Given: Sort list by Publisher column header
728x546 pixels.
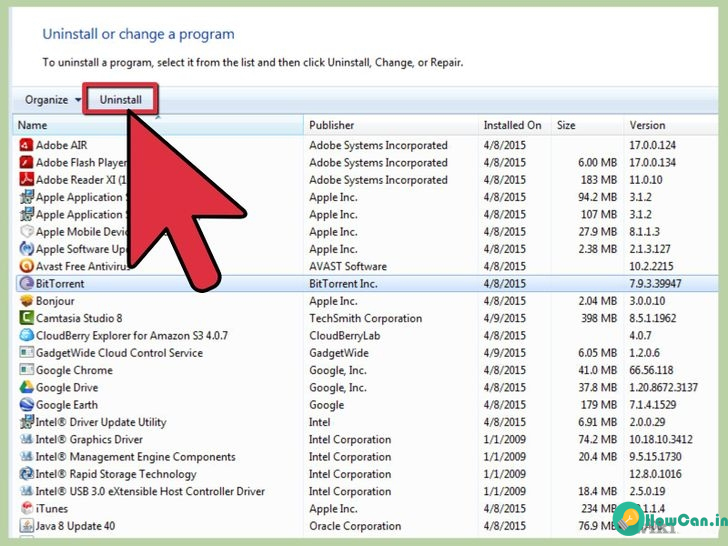Looking at the screenshot, I should [390, 125].
